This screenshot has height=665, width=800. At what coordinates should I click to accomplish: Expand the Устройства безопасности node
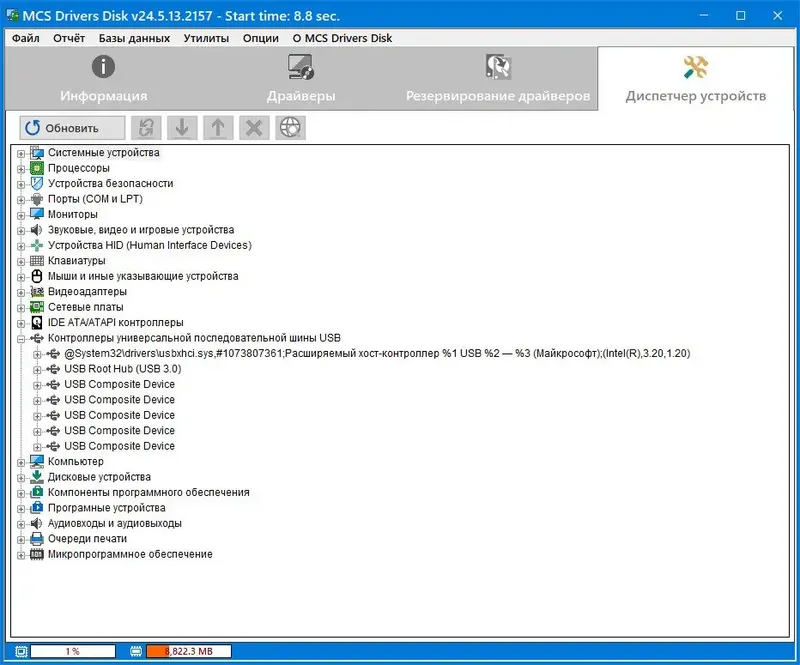coord(21,184)
